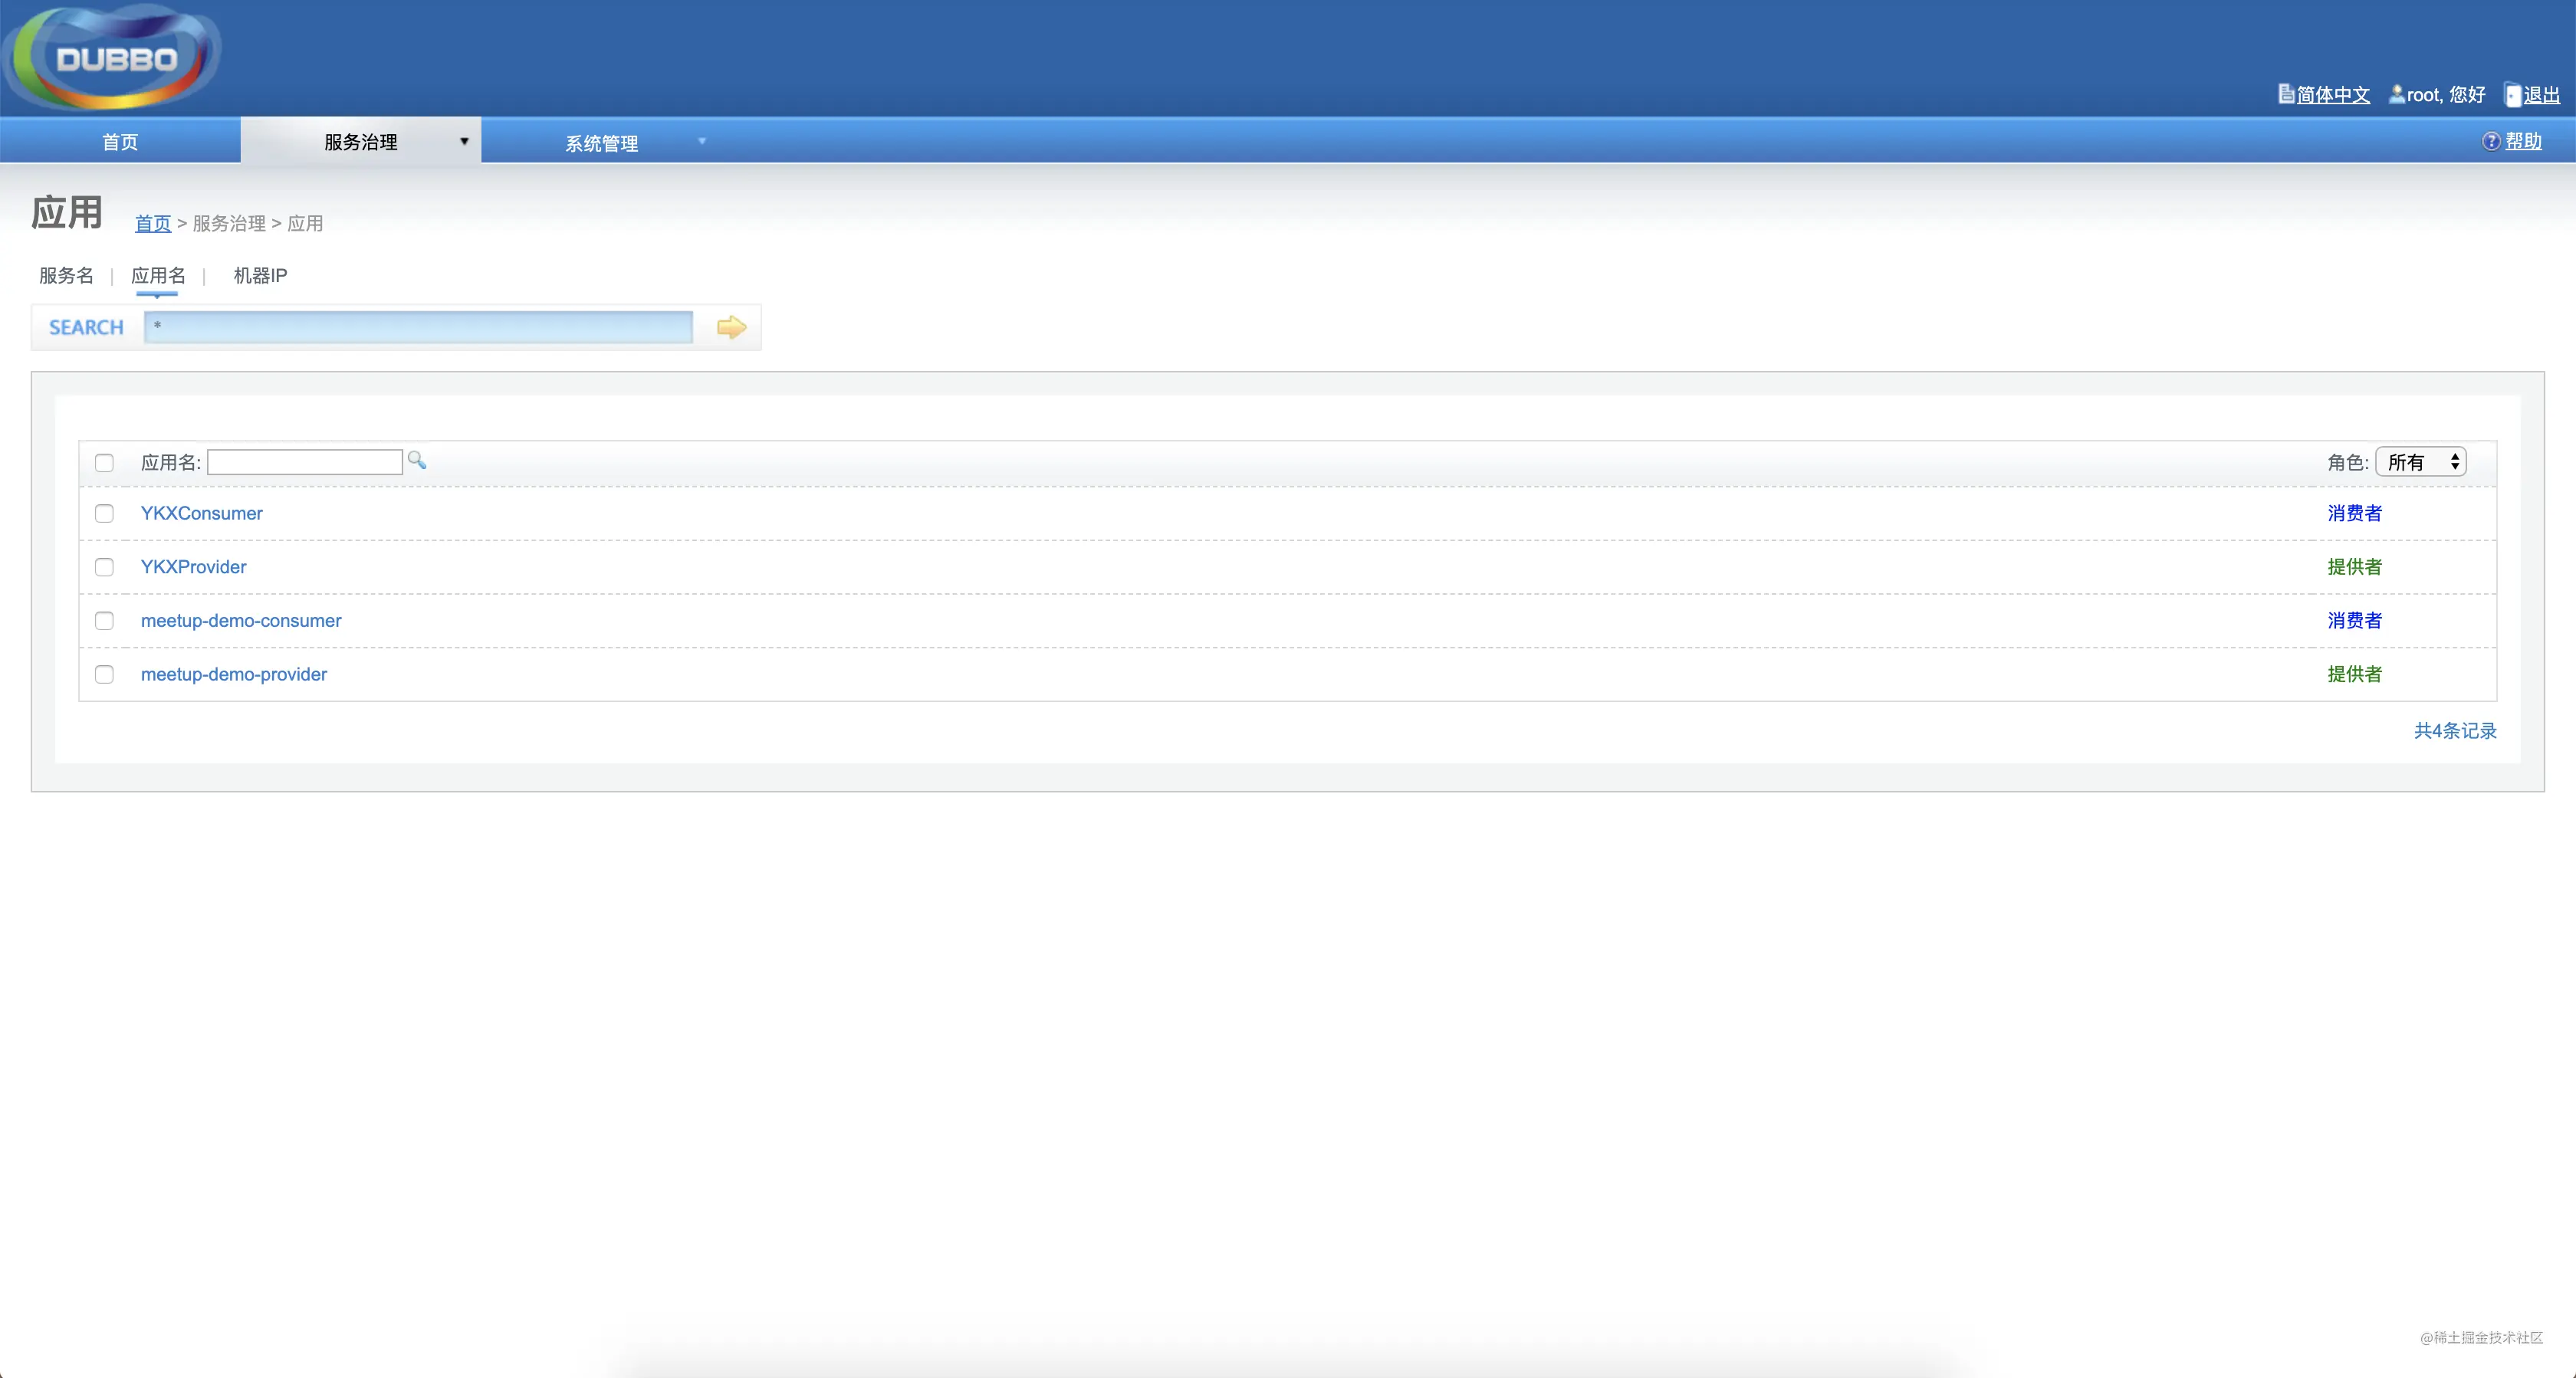
Task: Toggle the select-all checkbox in table header
Action: coord(104,462)
